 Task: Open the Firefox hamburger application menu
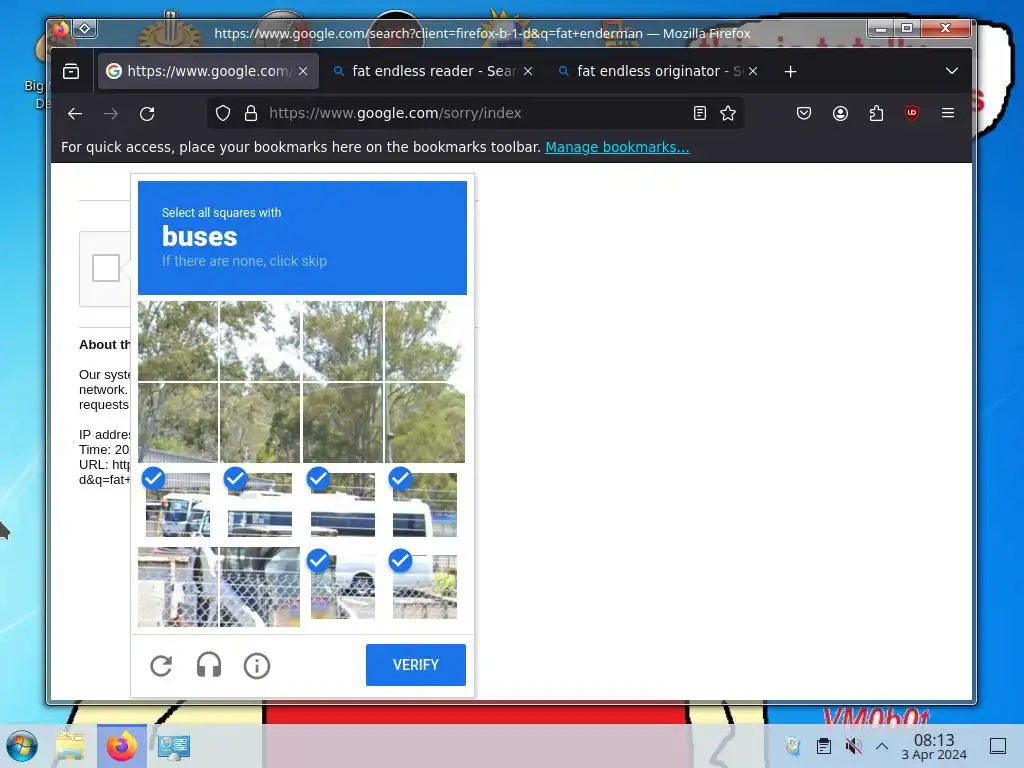[x=948, y=113]
